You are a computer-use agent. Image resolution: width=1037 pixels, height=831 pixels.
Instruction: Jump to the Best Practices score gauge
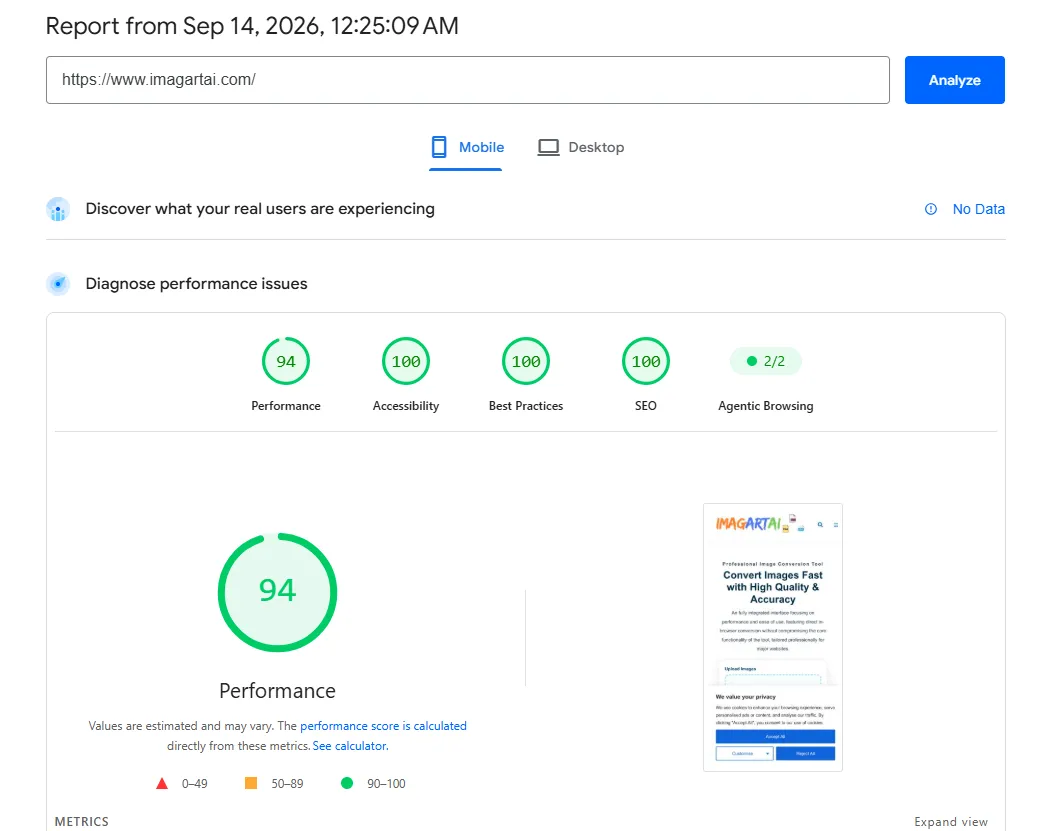pyautogui.click(x=526, y=361)
